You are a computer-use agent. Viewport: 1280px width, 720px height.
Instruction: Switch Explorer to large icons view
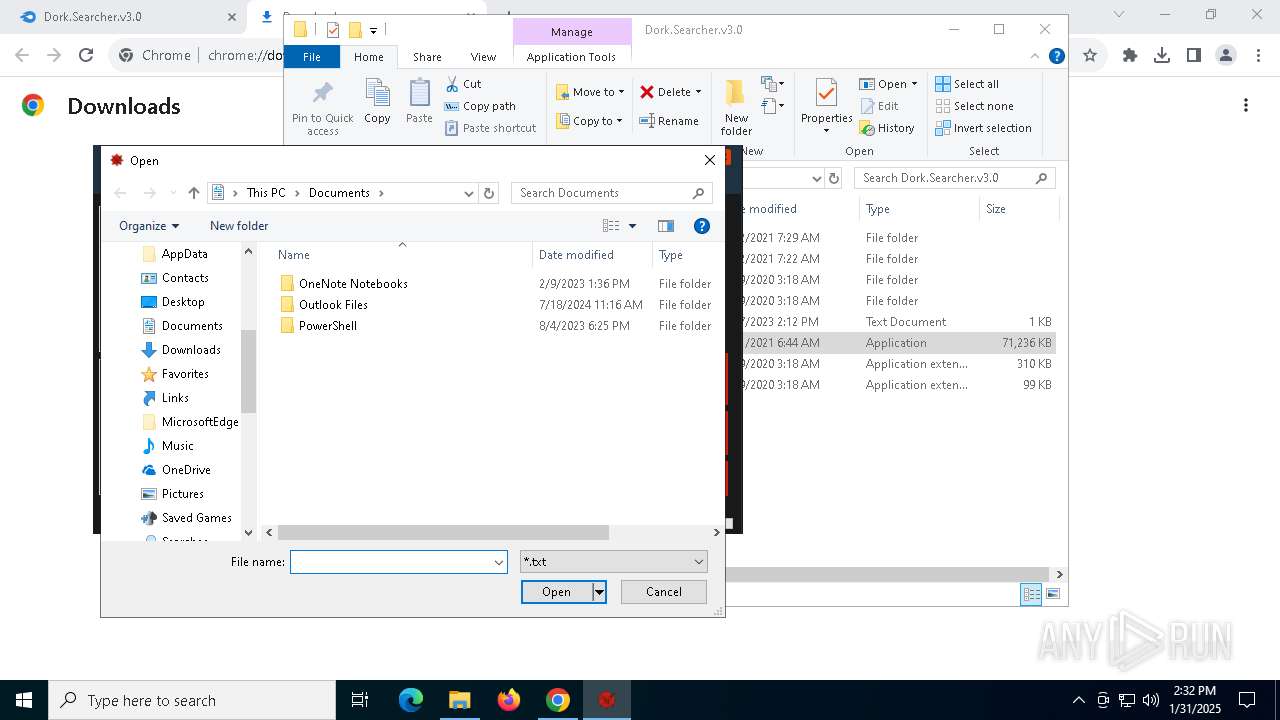[1052, 594]
